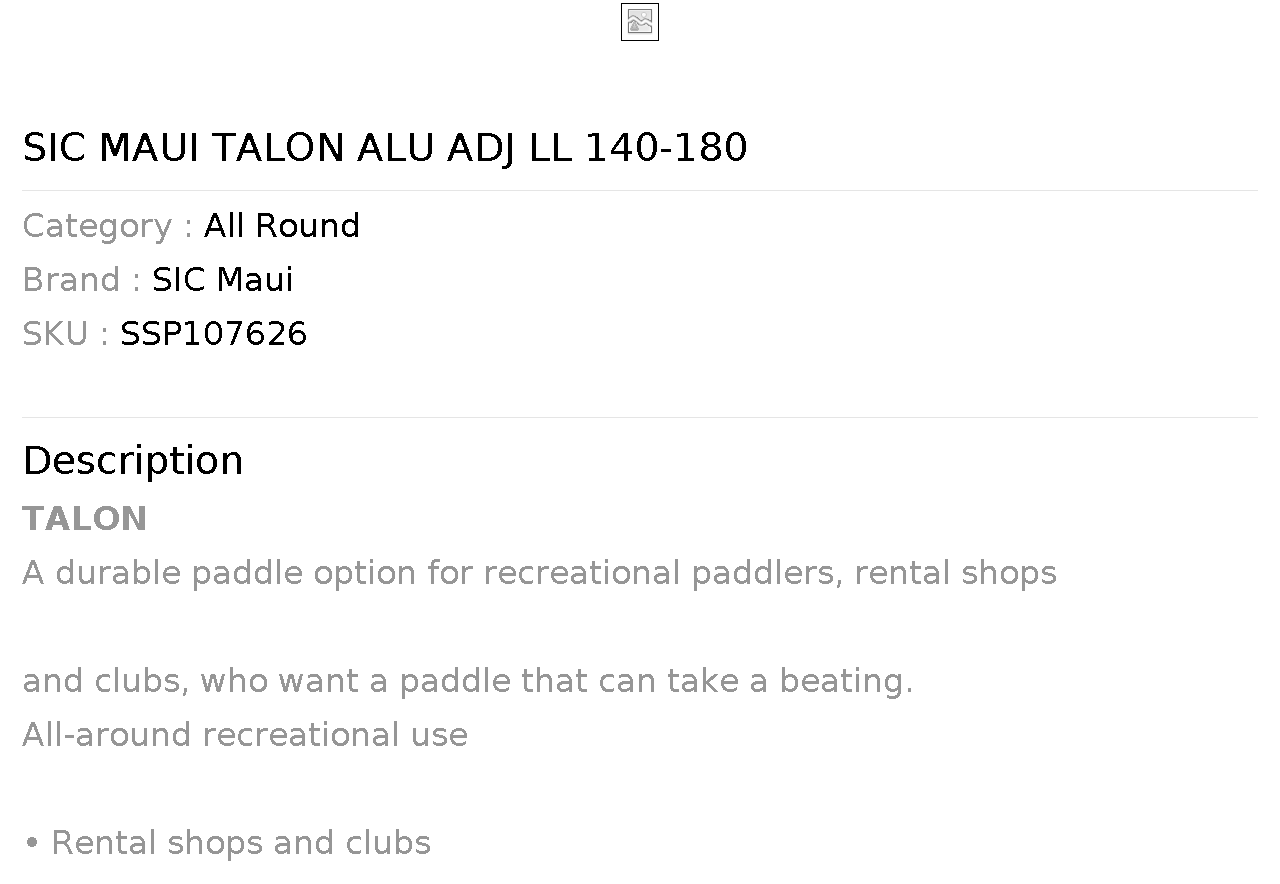This screenshot has height=884, width=1280.
Task: Click the 'SKU :' label
Action: 65,334
